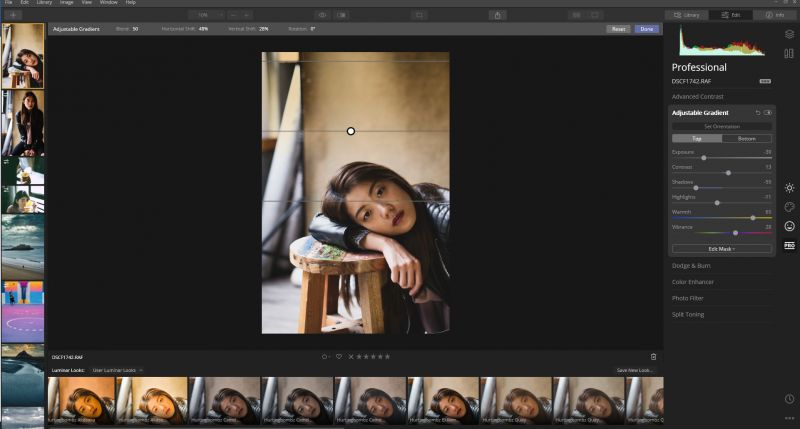The height and width of the screenshot is (429, 800).
Task: Open the Portrait face icon tab
Action: tap(789, 226)
